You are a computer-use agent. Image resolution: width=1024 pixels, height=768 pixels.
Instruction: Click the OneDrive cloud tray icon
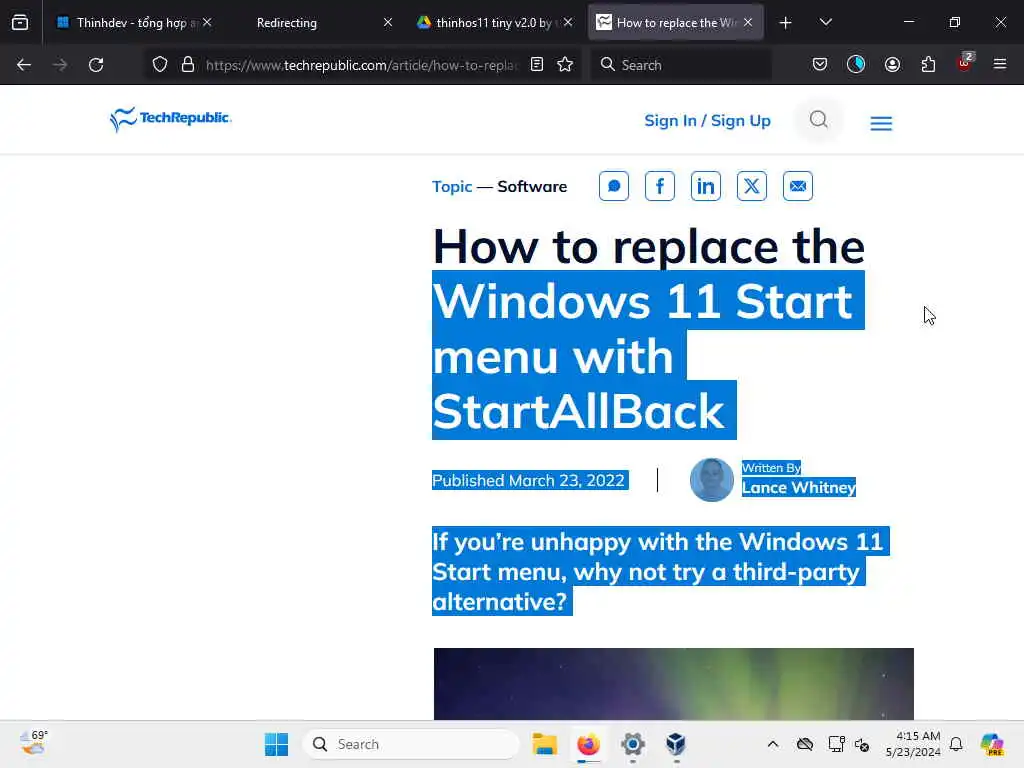pos(805,744)
